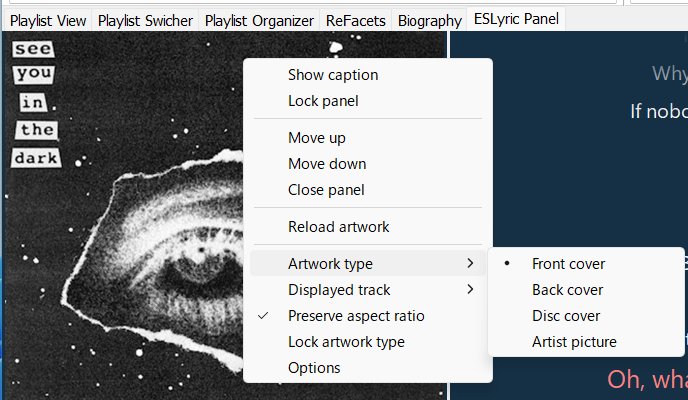Choose Move up from the menu

pyautogui.click(x=368, y=138)
